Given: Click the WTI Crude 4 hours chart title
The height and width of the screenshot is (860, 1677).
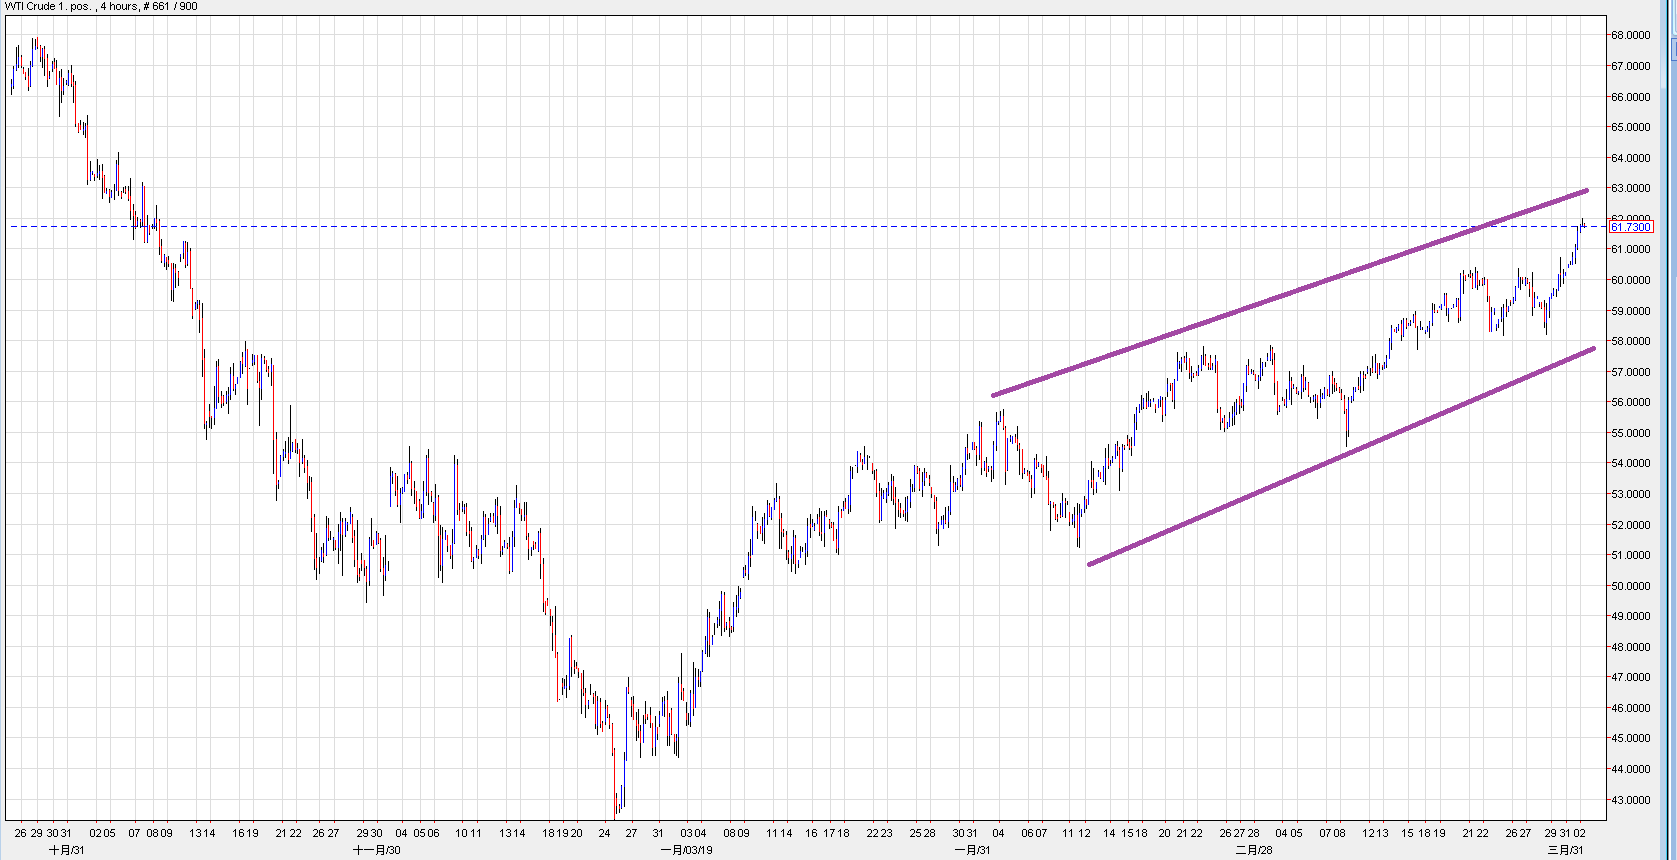Looking at the screenshot, I should coord(101,7).
